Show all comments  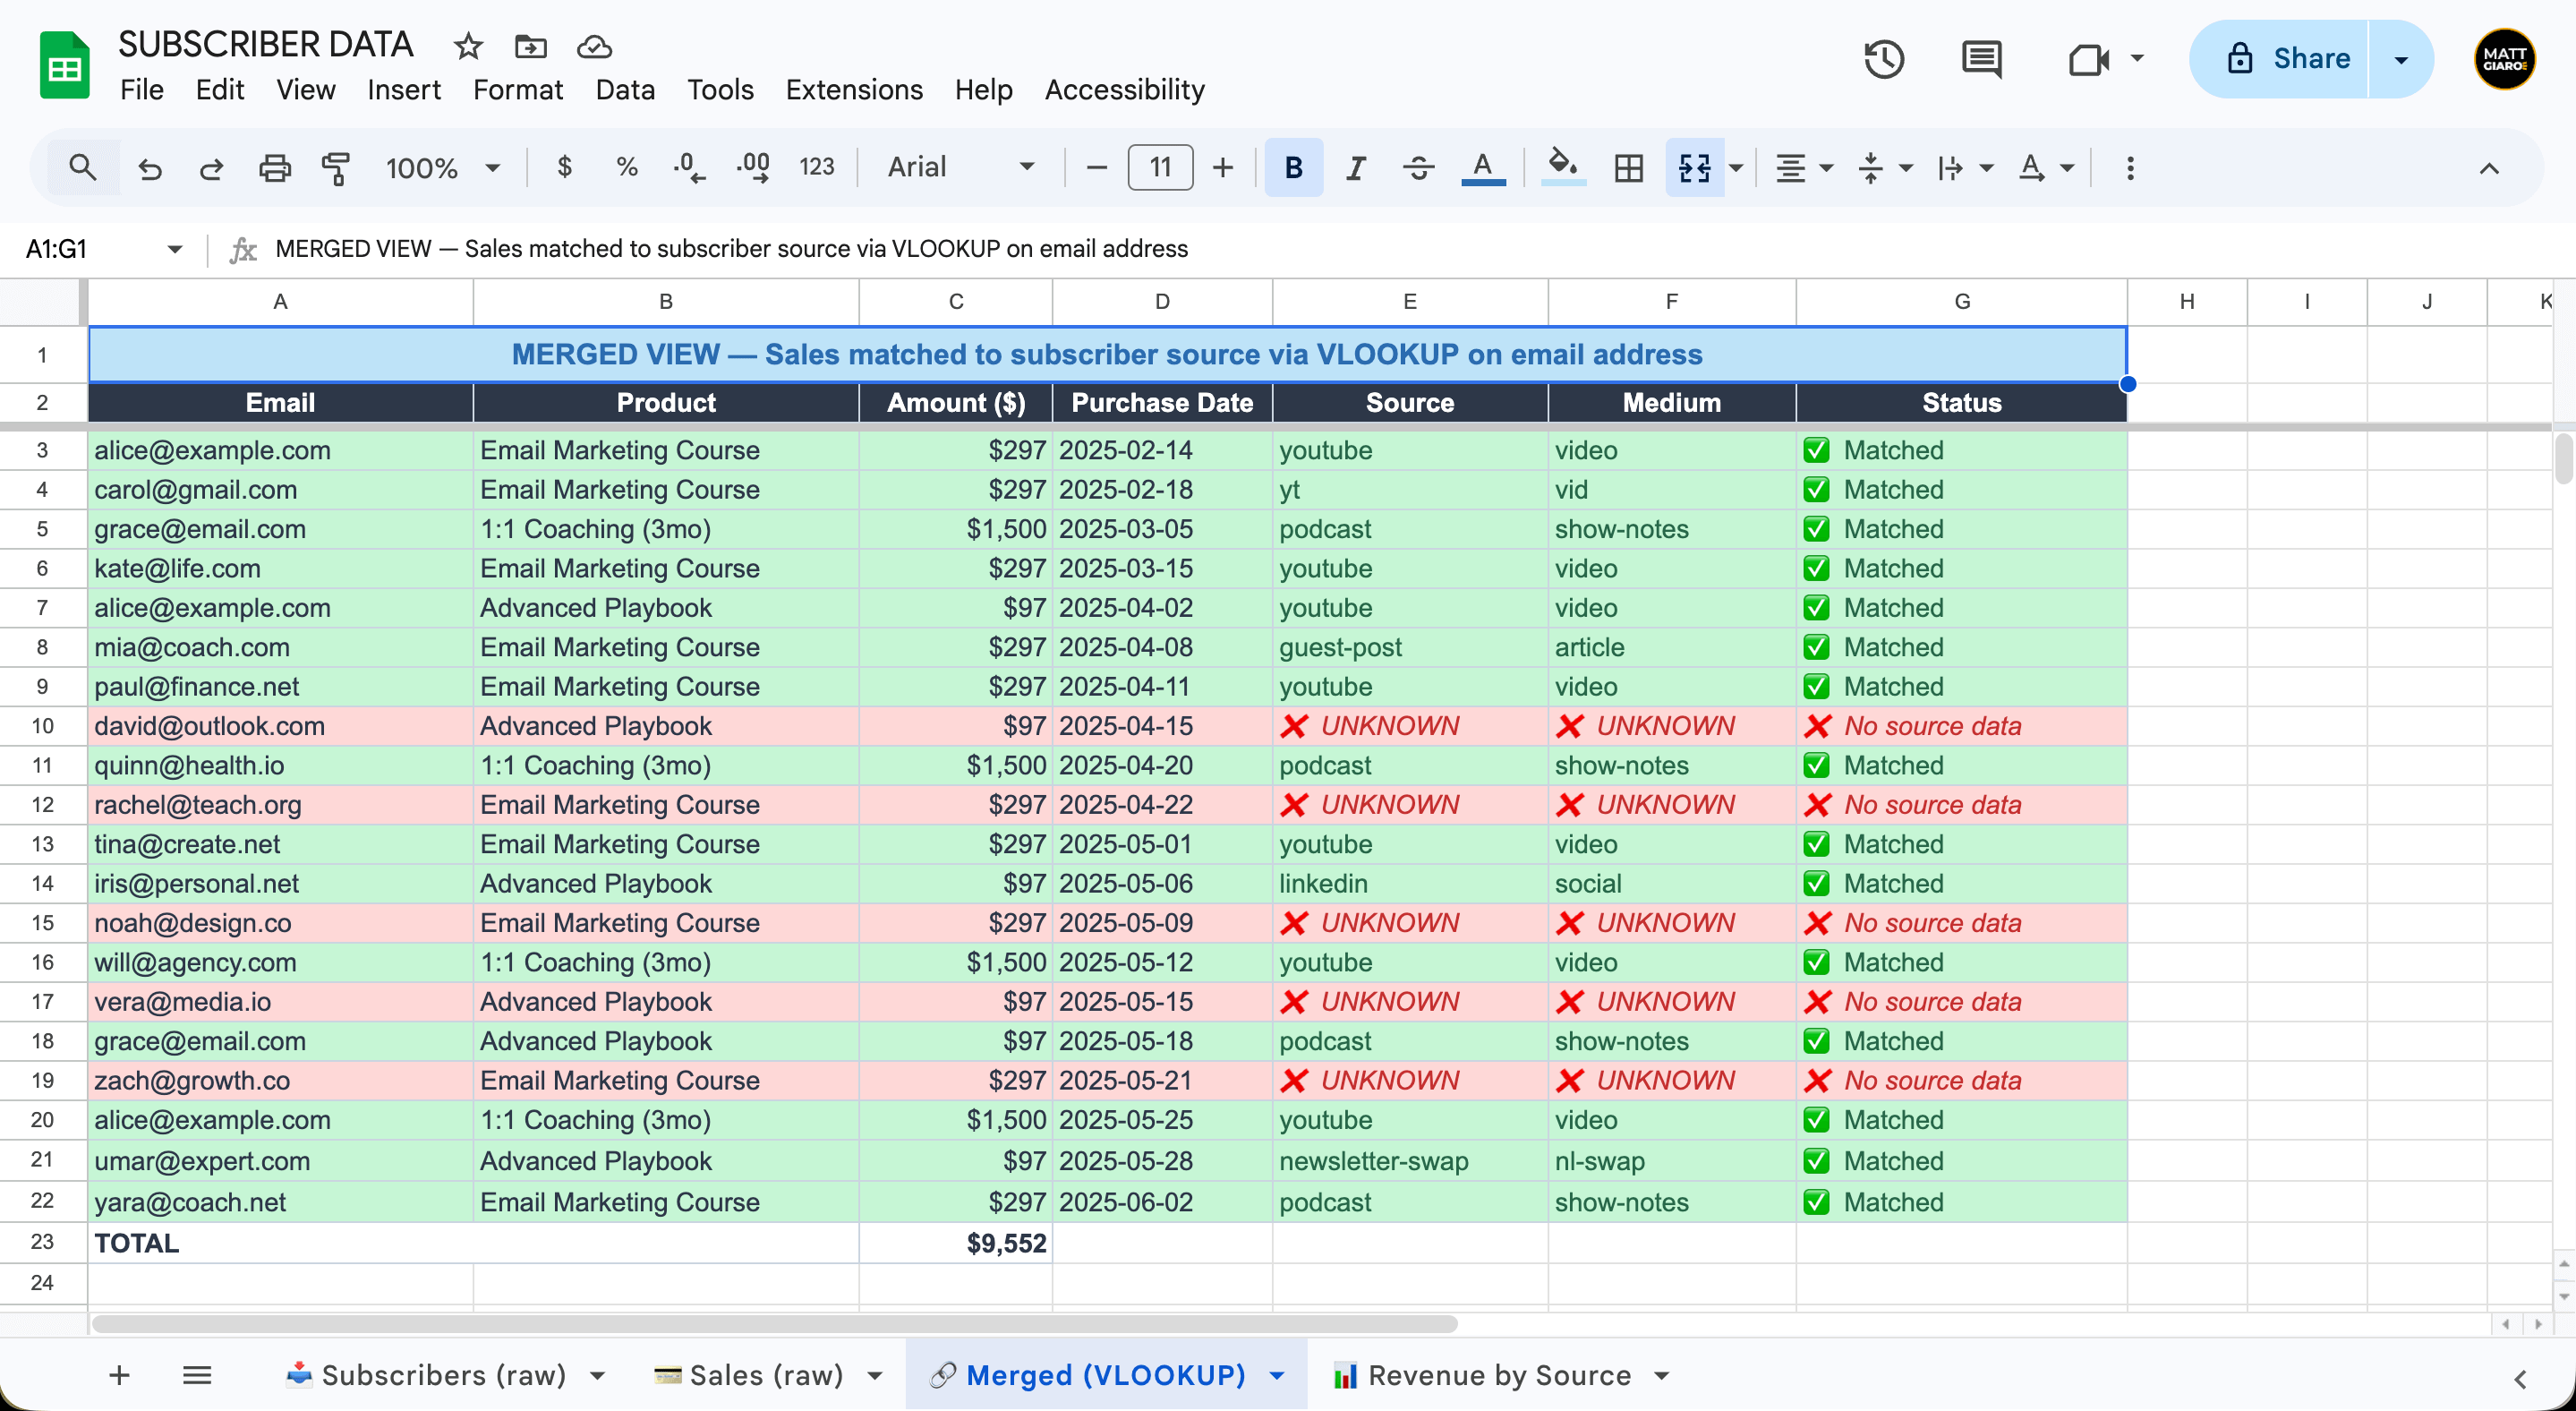tap(1981, 60)
